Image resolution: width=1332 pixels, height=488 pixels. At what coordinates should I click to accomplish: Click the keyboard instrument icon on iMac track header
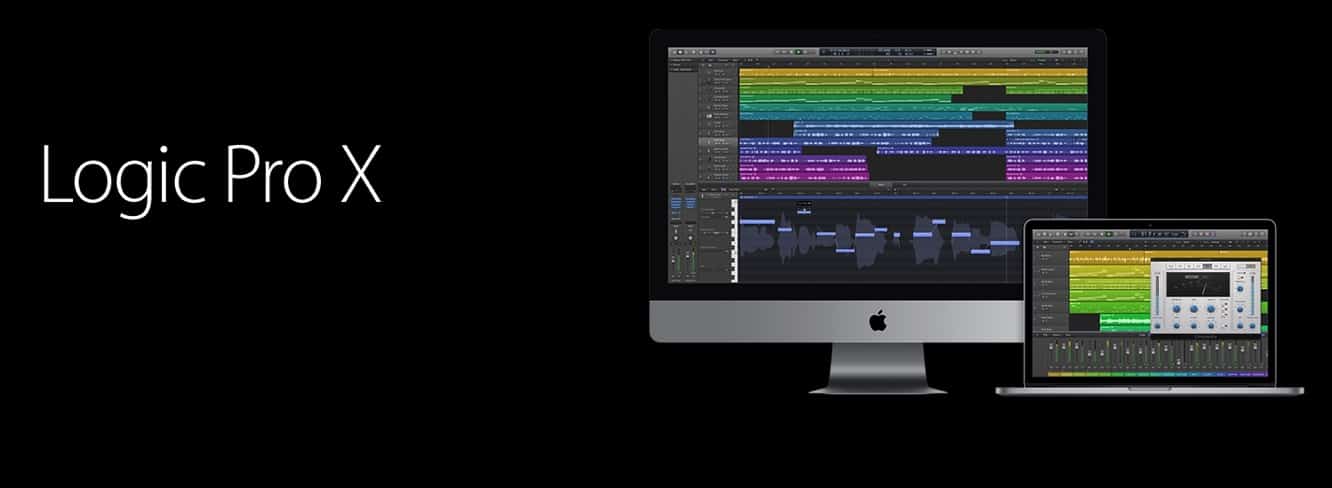[x=708, y=116]
